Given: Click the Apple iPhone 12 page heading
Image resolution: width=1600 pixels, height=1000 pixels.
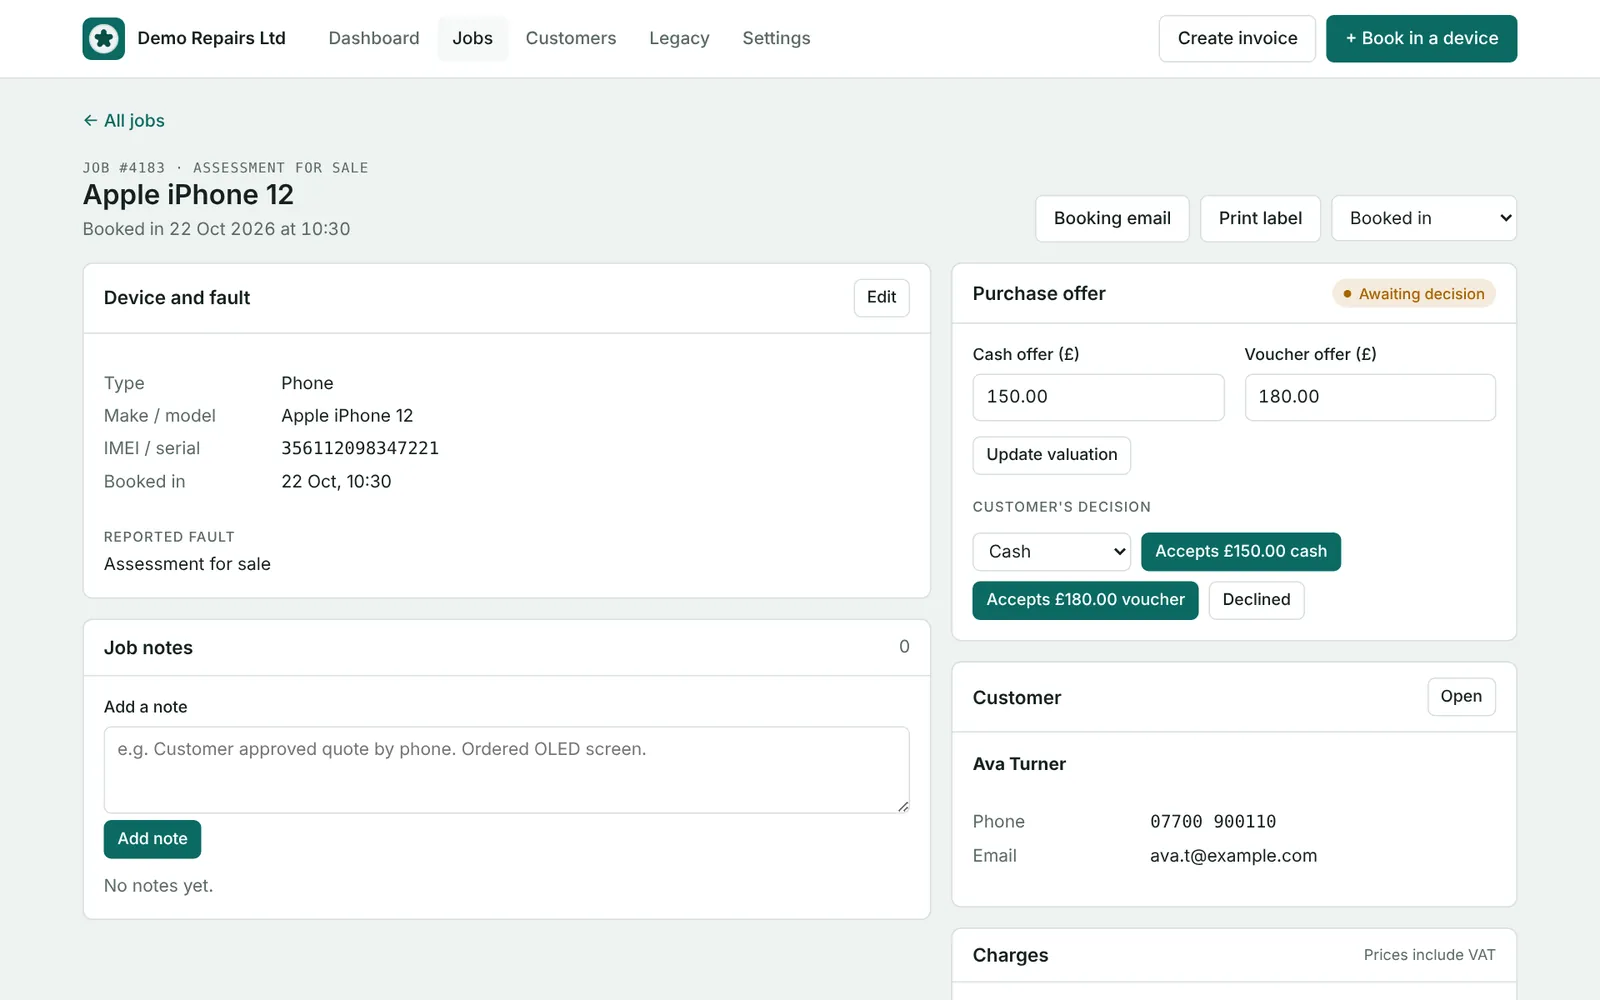Looking at the screenshot, I should pos(188,195).
